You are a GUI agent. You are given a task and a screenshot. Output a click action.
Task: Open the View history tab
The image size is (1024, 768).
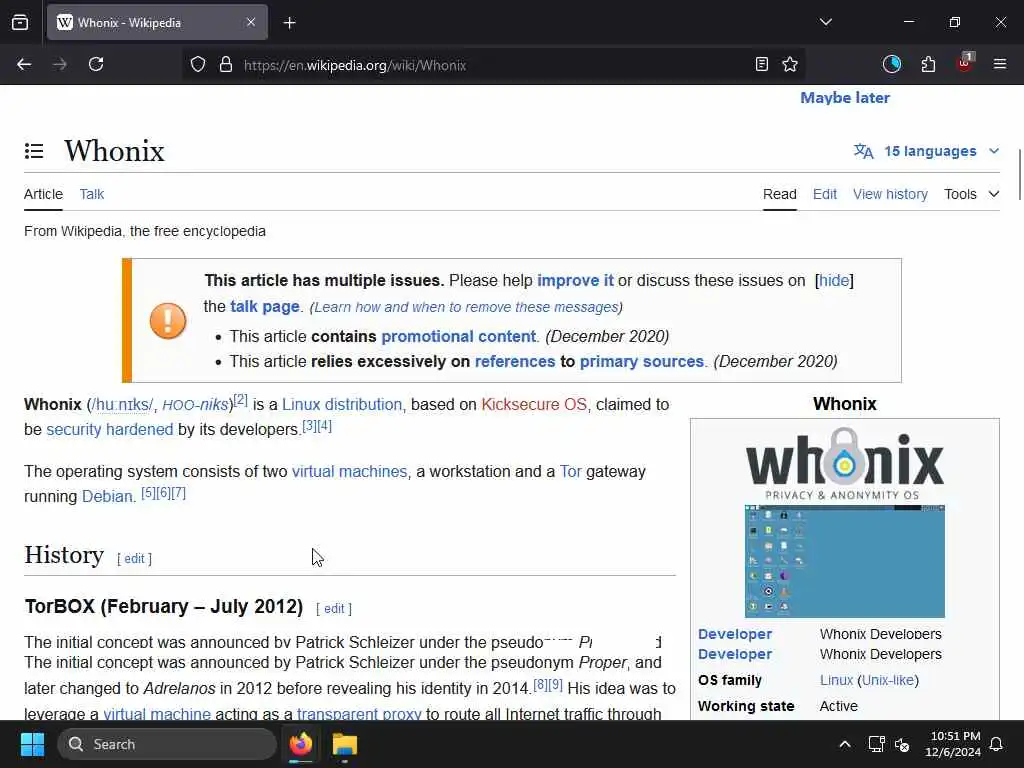click(890, 195)
